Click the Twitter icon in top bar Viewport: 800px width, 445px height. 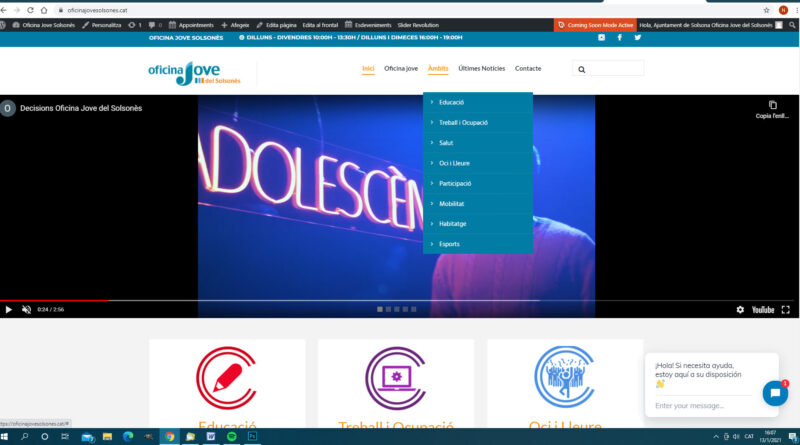coord(638,37)
